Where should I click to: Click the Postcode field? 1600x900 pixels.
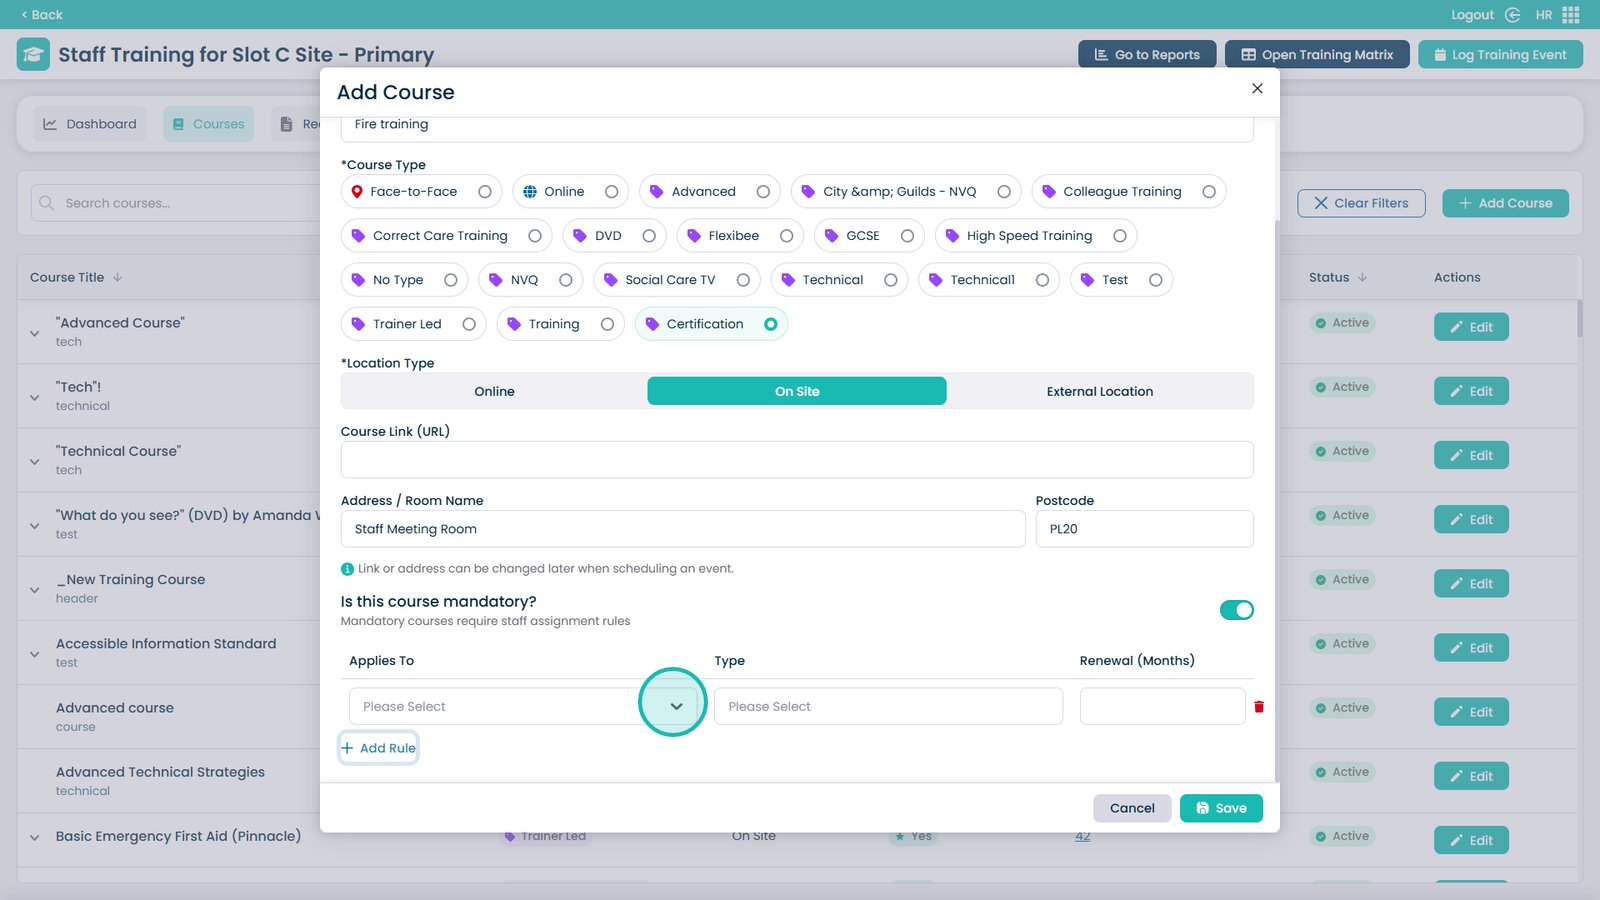(x=1144, y=529)
